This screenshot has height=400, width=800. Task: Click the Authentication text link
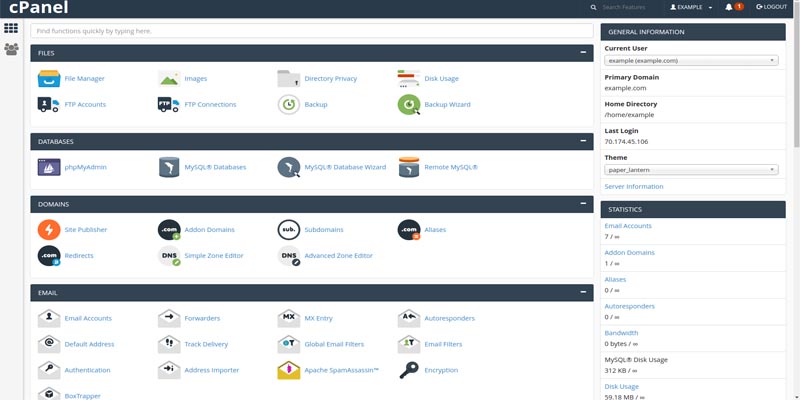coord(87,370)
